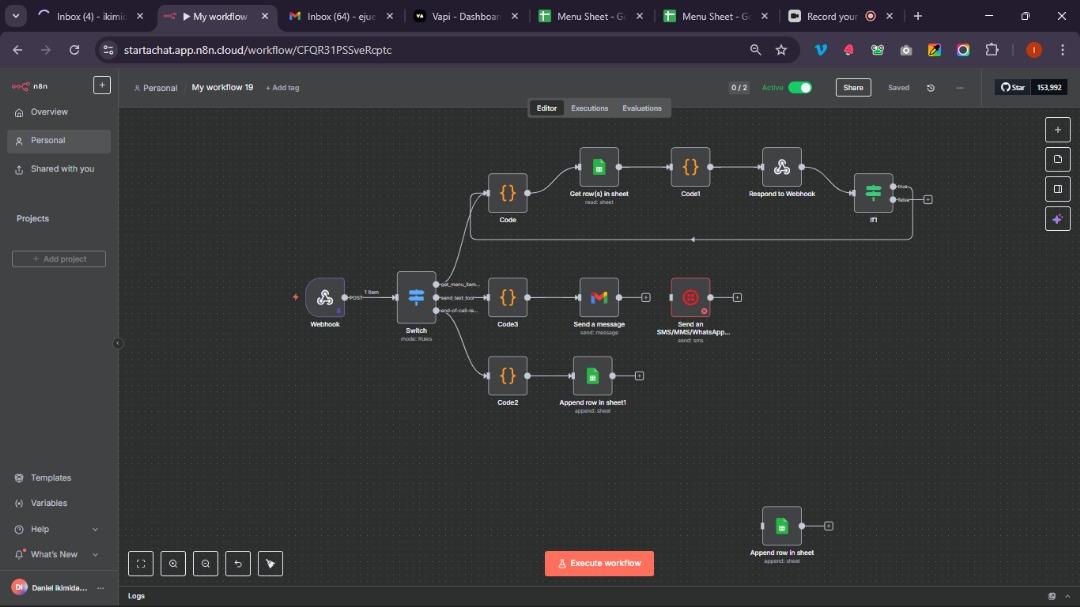Switch to the Evaluations tab

[642, 108]
